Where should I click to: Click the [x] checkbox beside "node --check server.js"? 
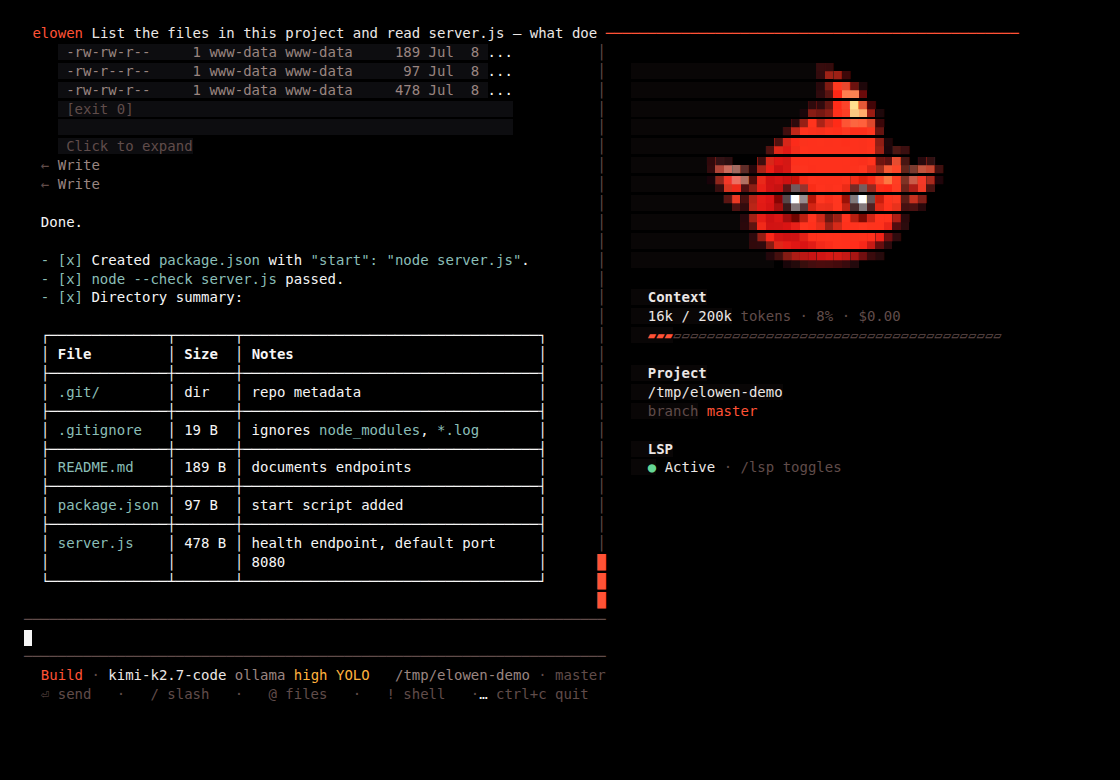[x=70, y=279]
